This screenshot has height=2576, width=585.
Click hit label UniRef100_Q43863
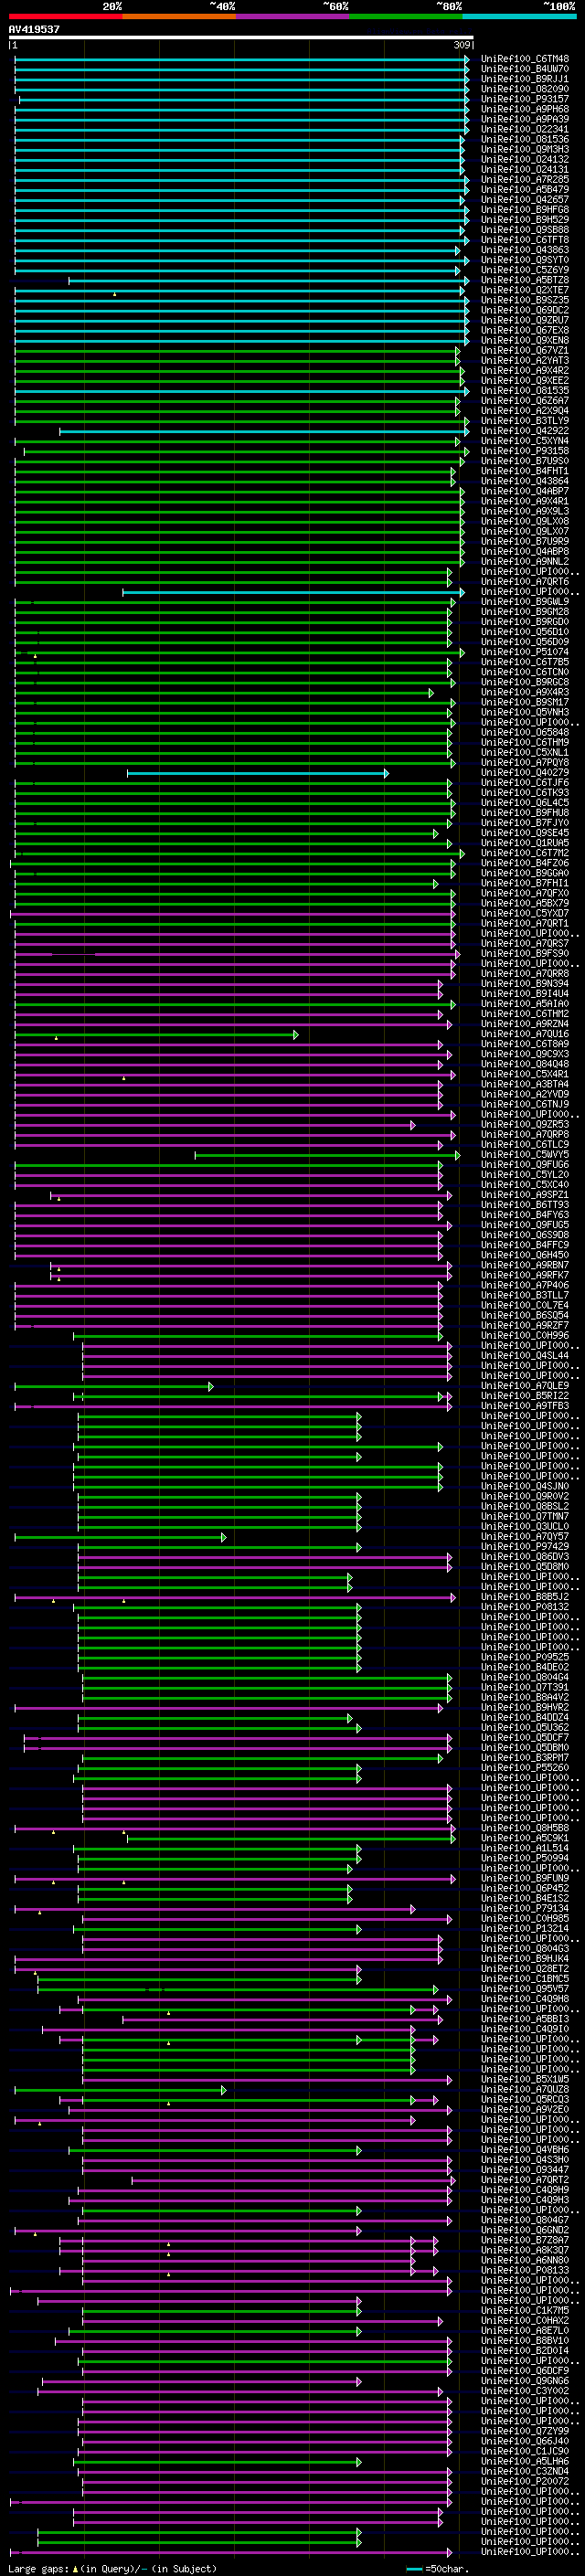525,250
